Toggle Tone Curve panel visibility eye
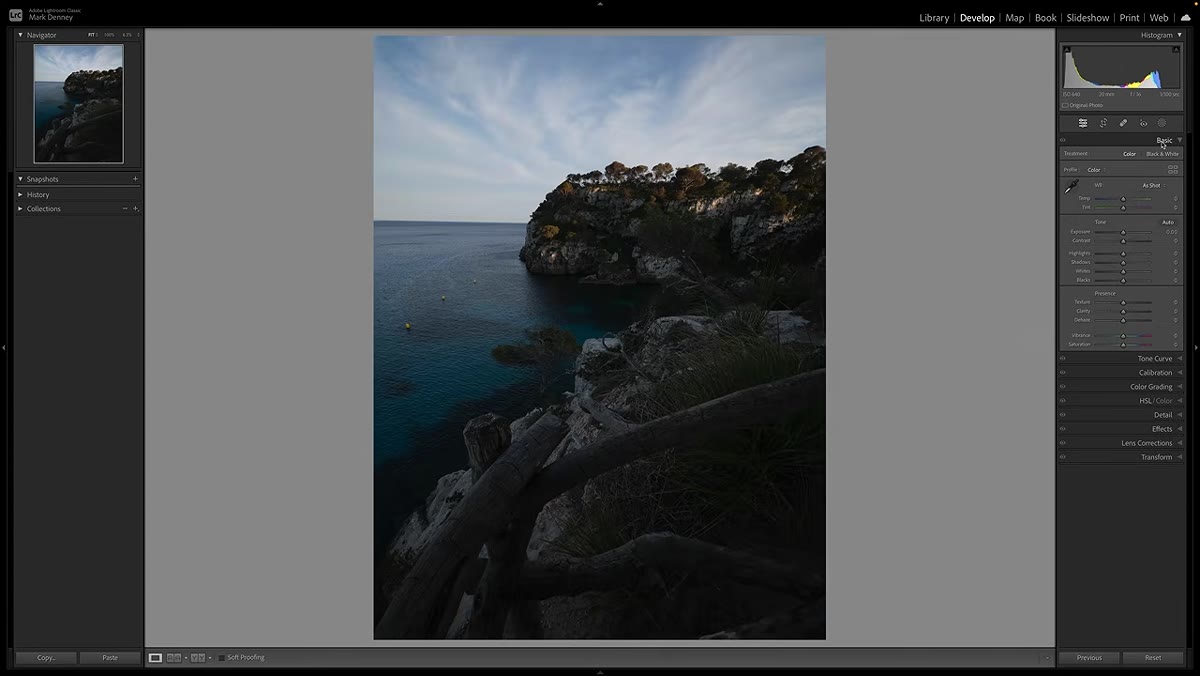Screen dimensions: 1200x676 click(x=1063, y=358)
